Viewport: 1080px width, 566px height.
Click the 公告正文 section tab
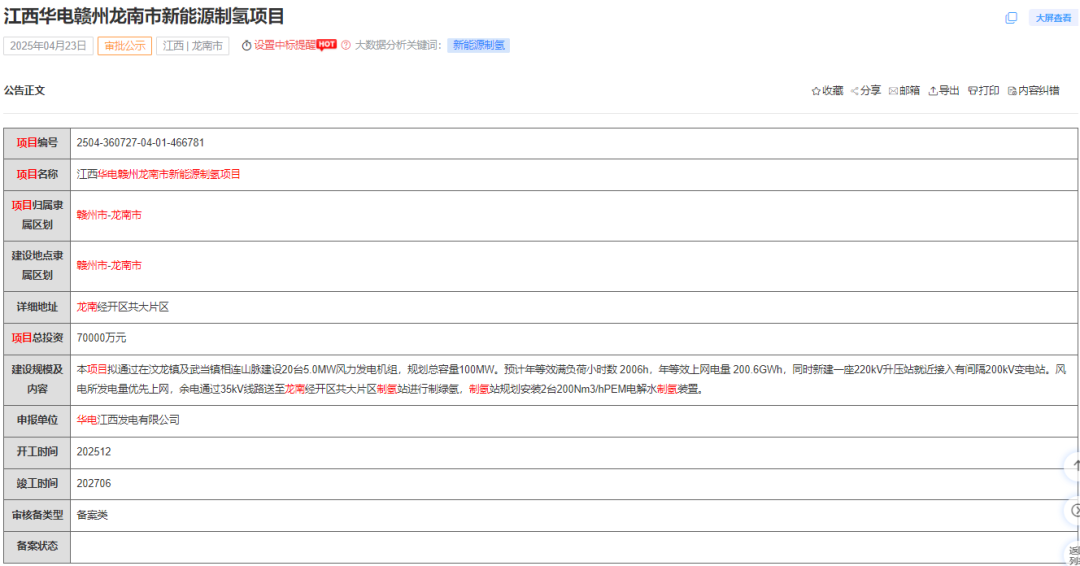click(24, 90)
